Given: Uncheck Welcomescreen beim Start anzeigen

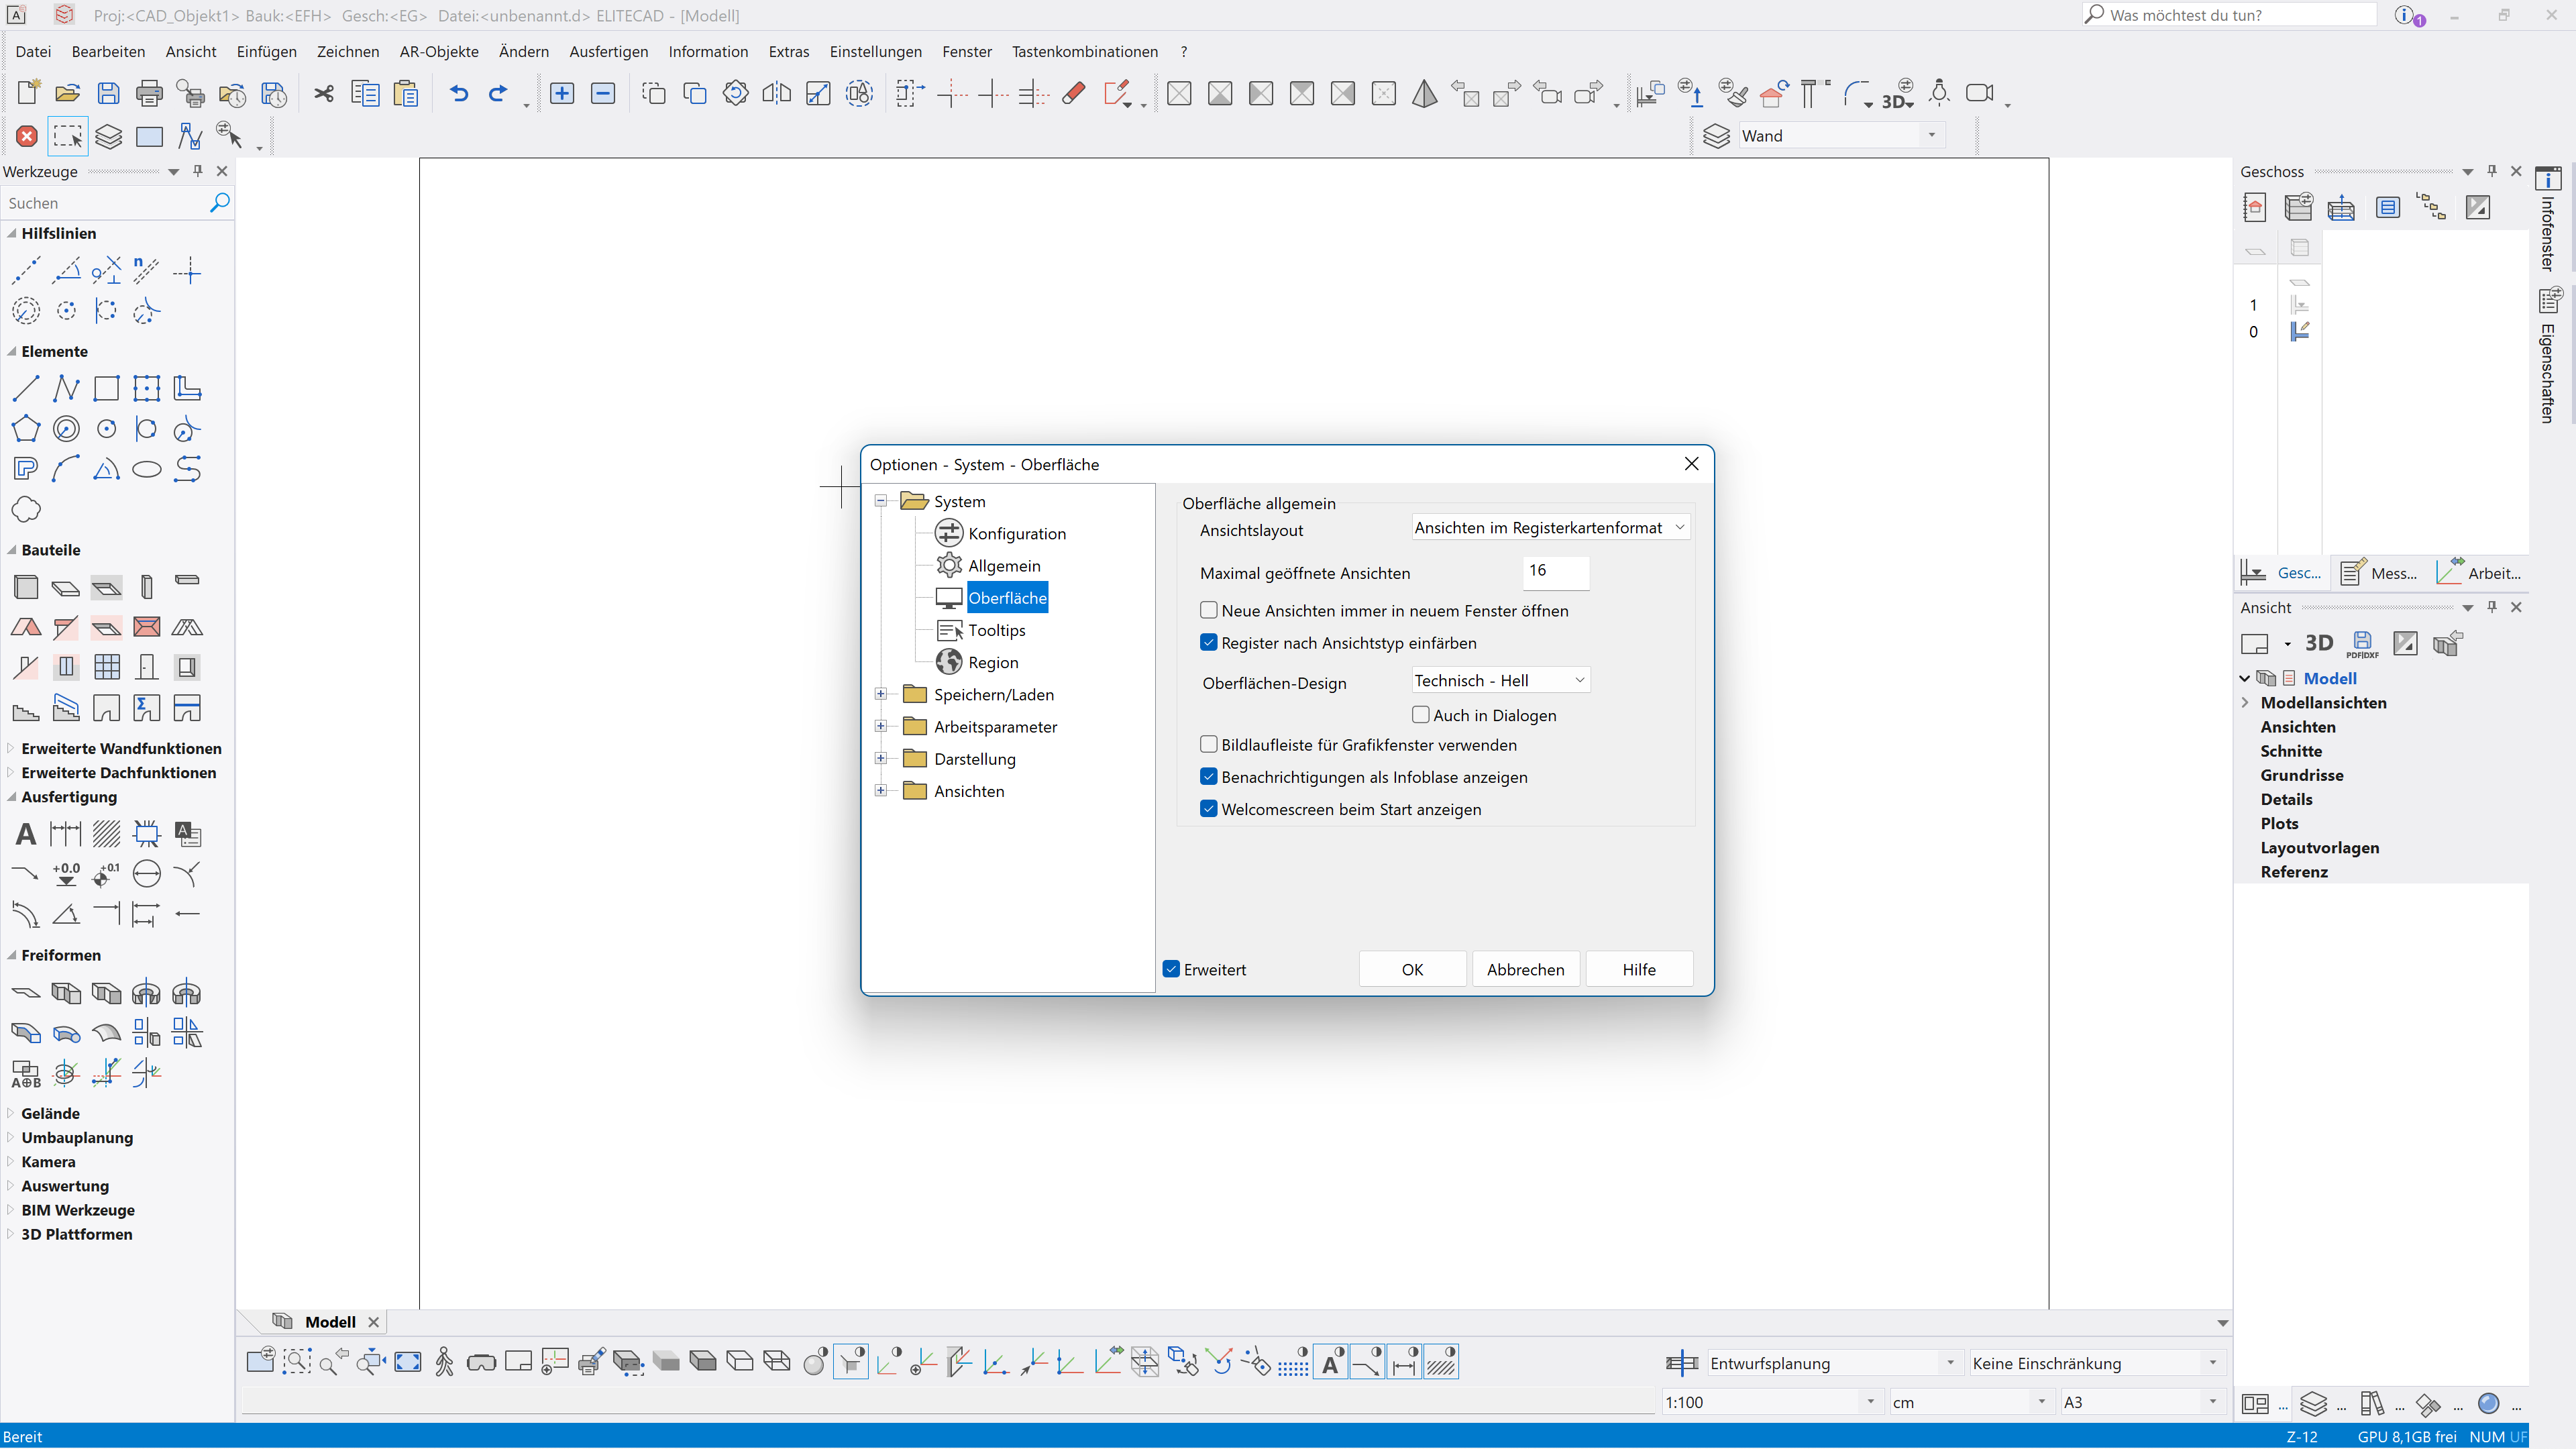Looking at the screenshot, I should tap(1209, 809).
